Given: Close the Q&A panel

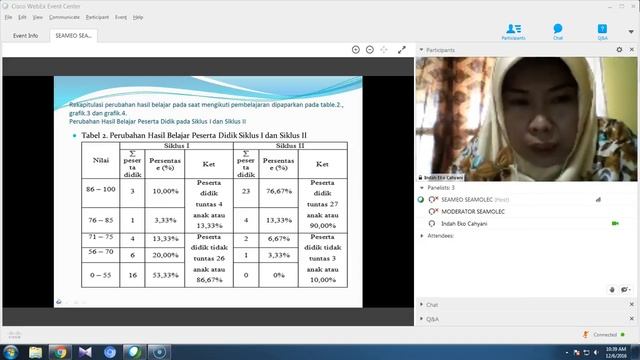Looking at the screenshot, I should tap(632, 319).
